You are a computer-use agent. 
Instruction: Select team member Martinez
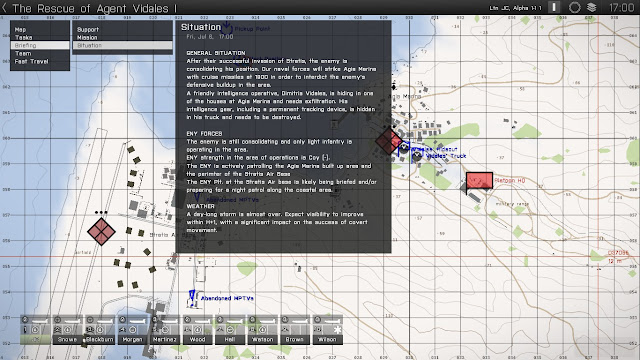coord(165,330)
